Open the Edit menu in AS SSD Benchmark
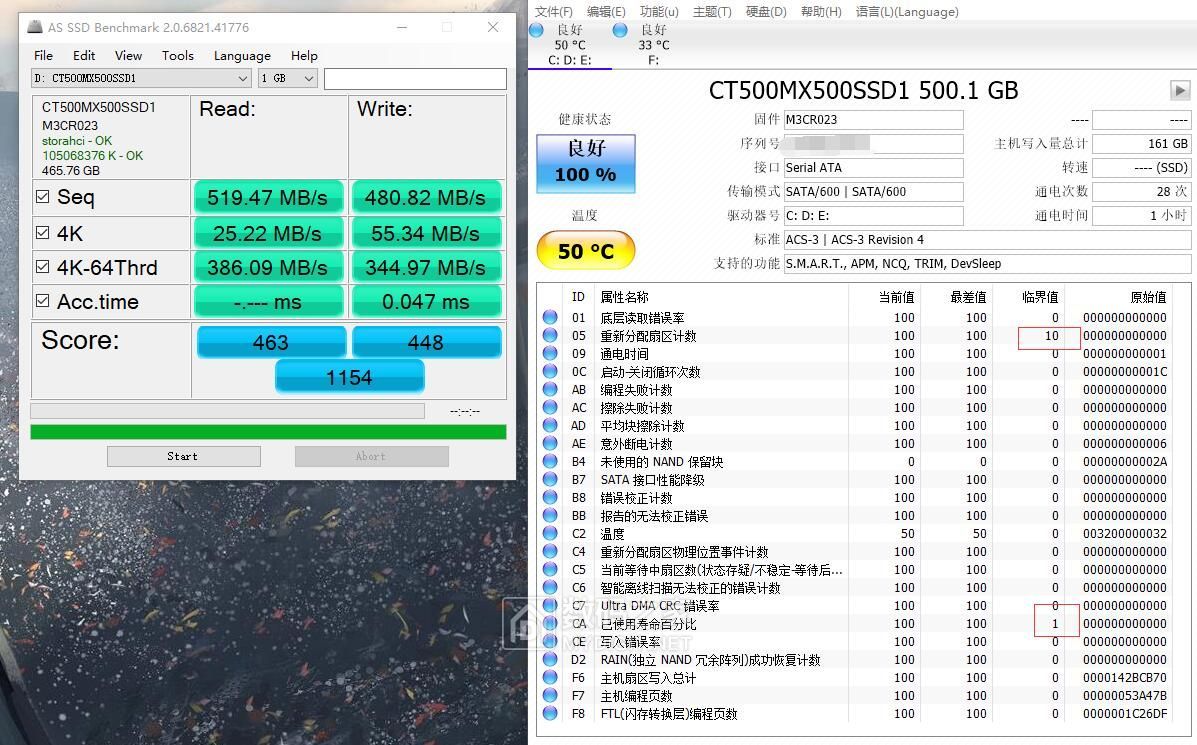The image size is (1197, 745). tap(84, 55)
